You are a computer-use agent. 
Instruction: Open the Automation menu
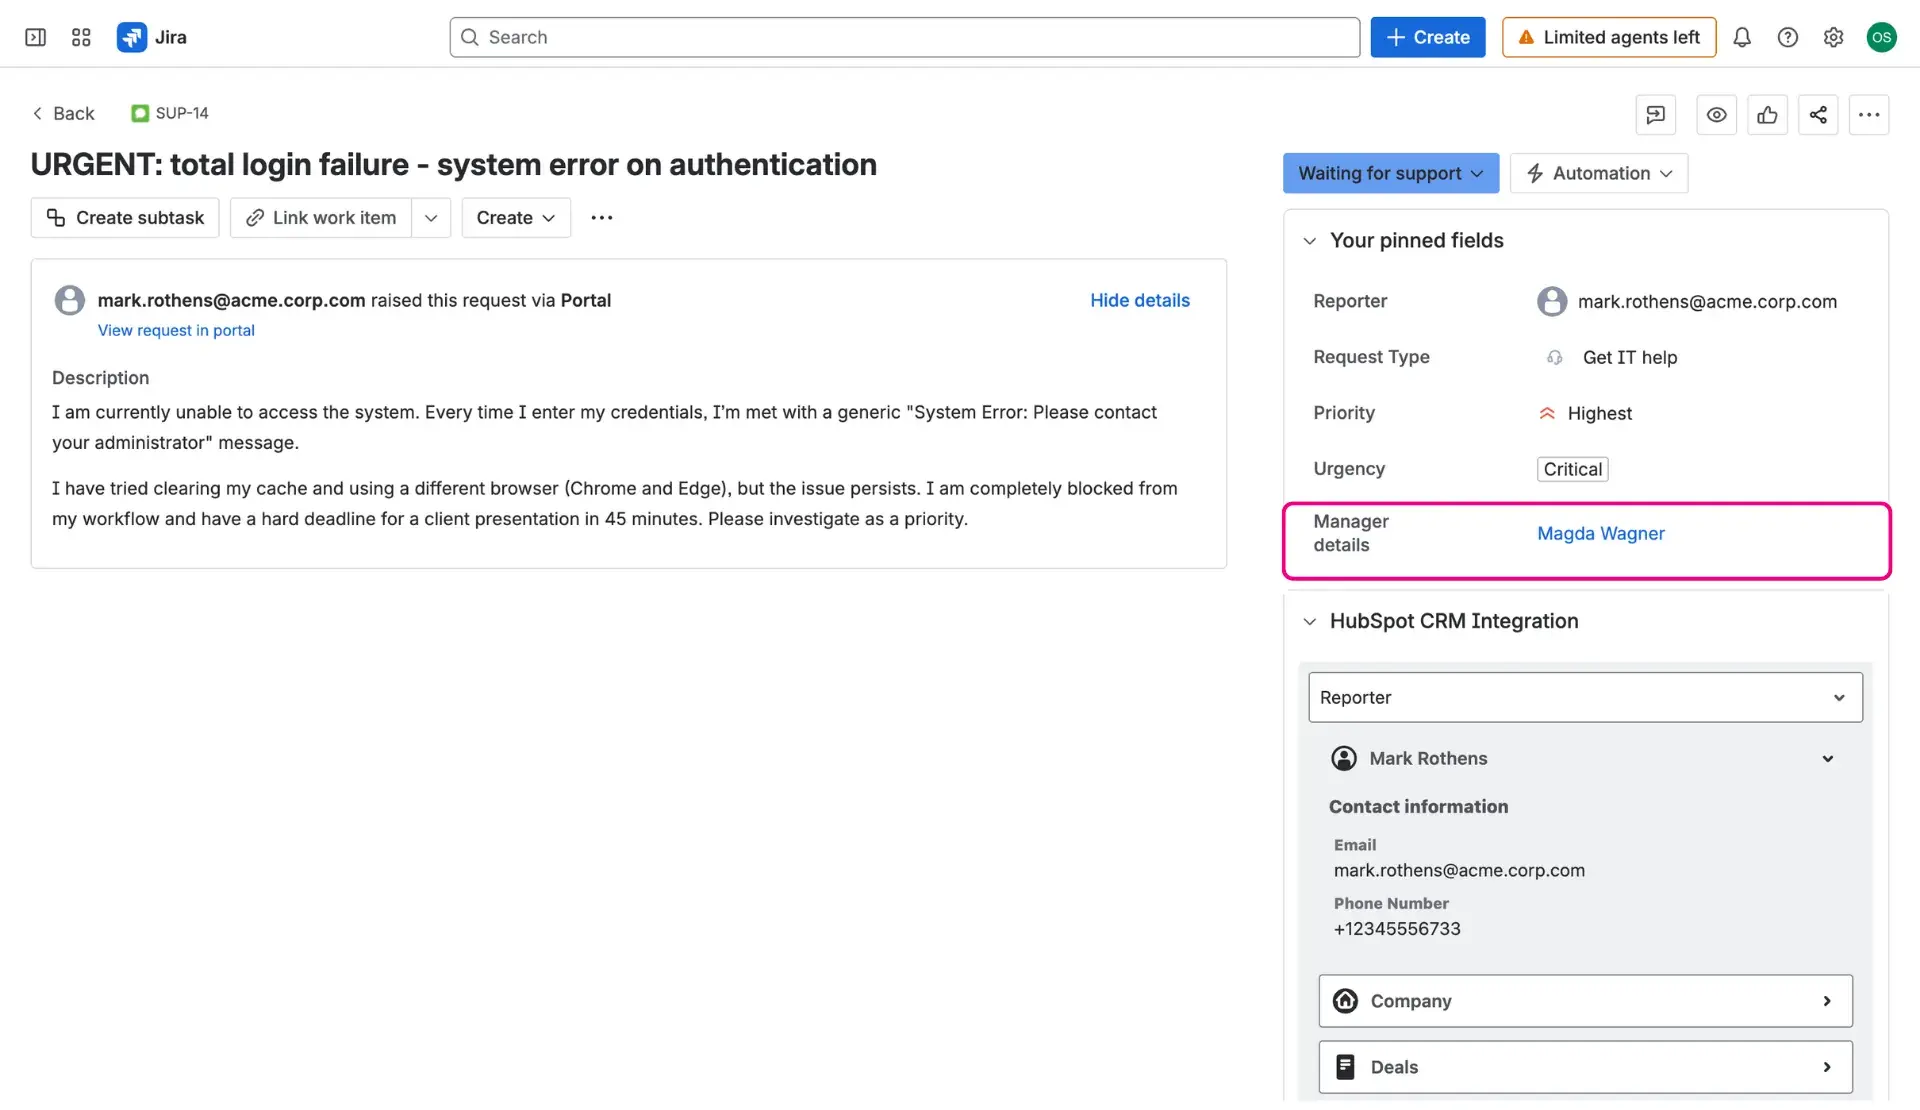(x=1598, y=173)
